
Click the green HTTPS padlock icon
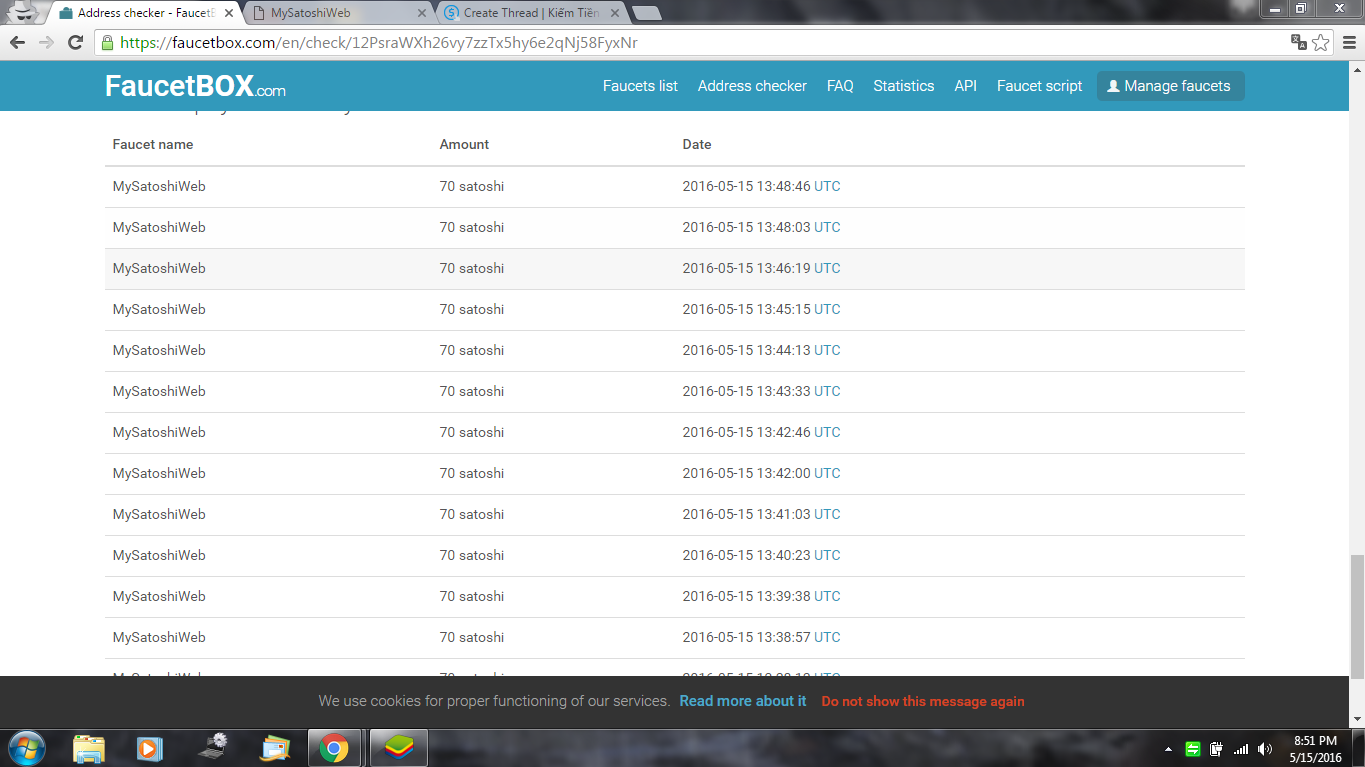(108, 43)
